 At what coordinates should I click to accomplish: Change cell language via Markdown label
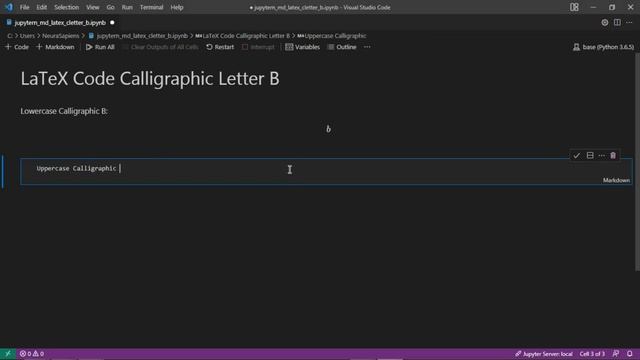[x=616, y=180]
